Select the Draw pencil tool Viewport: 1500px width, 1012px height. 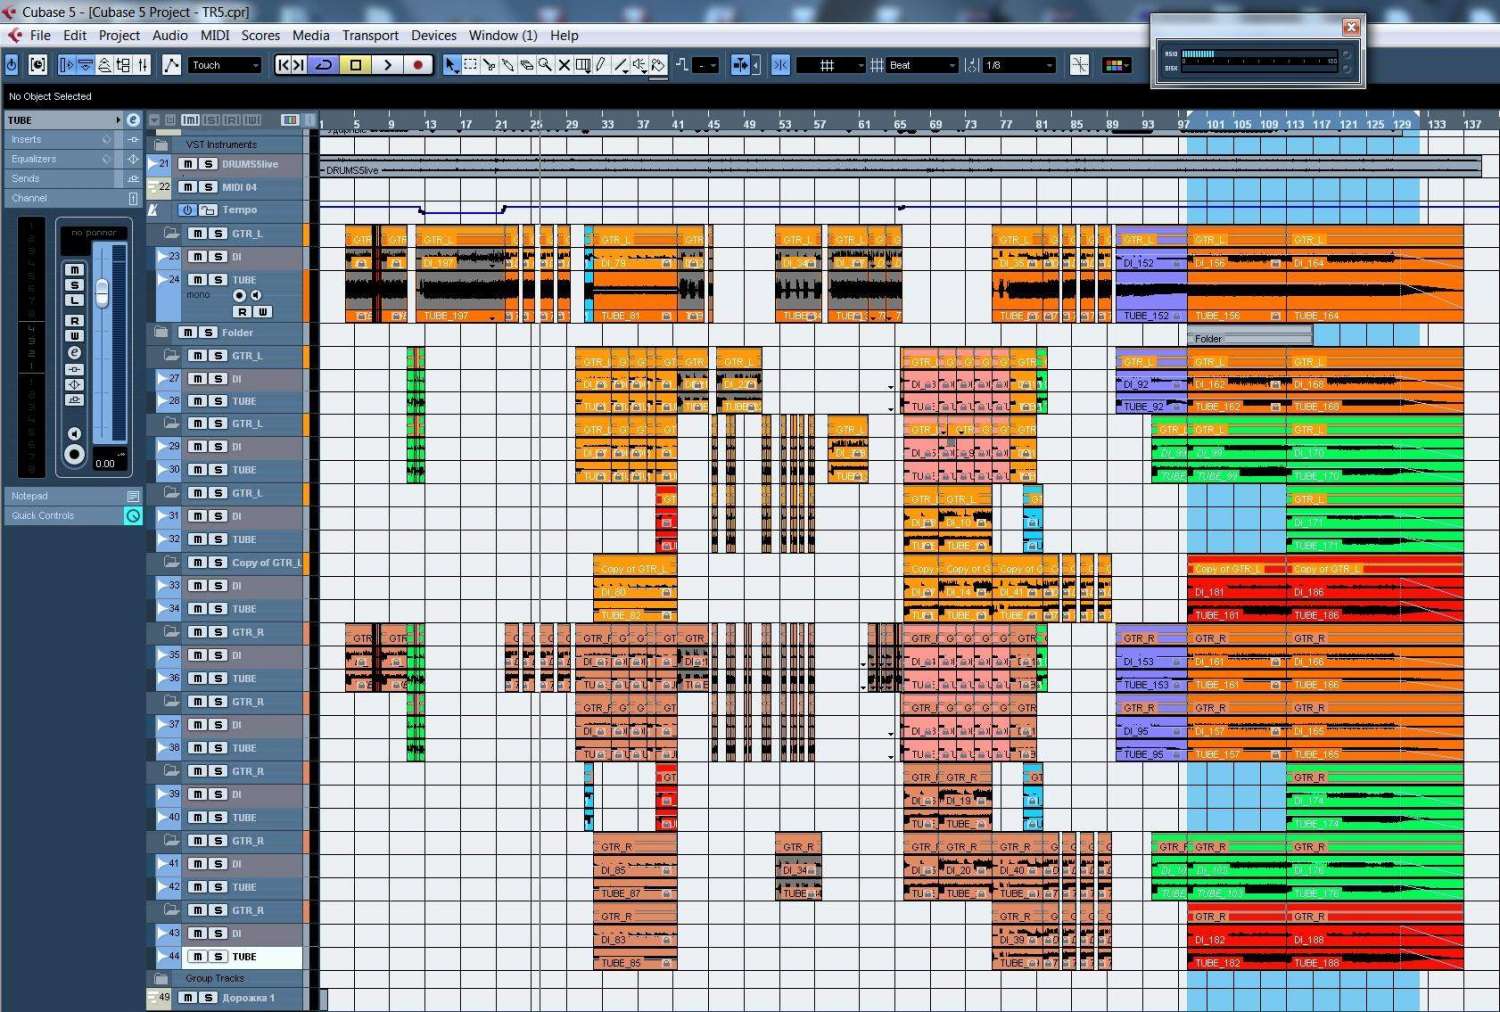click(601, 65)
